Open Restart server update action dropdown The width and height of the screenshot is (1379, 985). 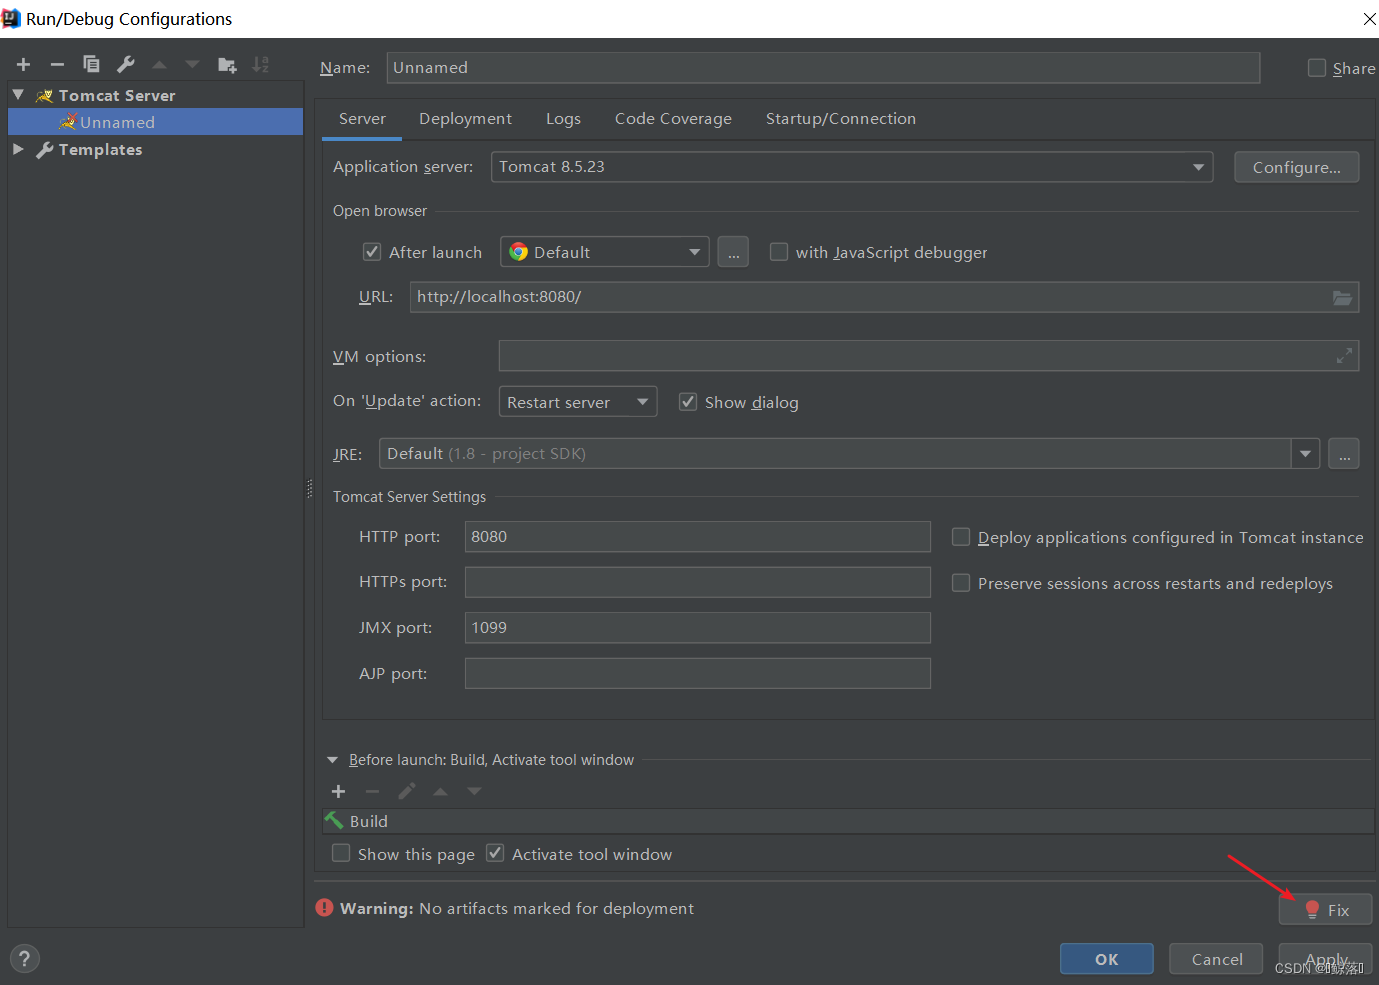pyautogui.click(x=578, y=402)
